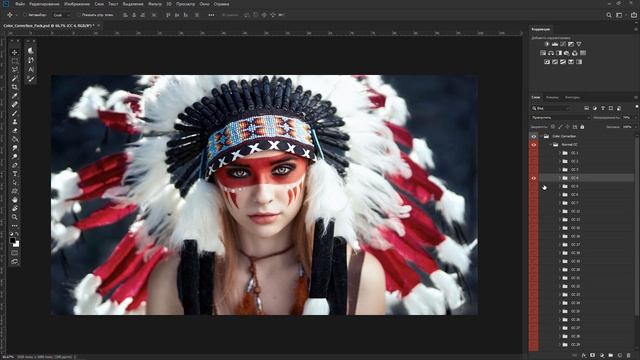Add a Brightness/Contrast adjustment
640x360 pixels.
[x=547, y=44]
